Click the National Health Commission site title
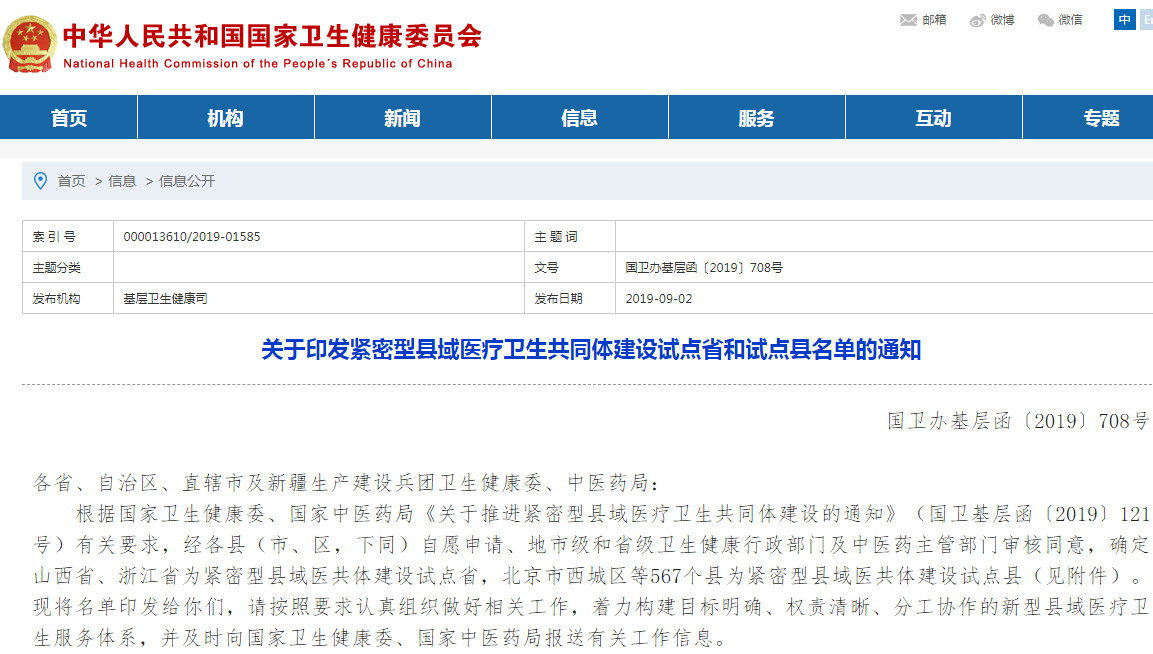 coord(272,36)
